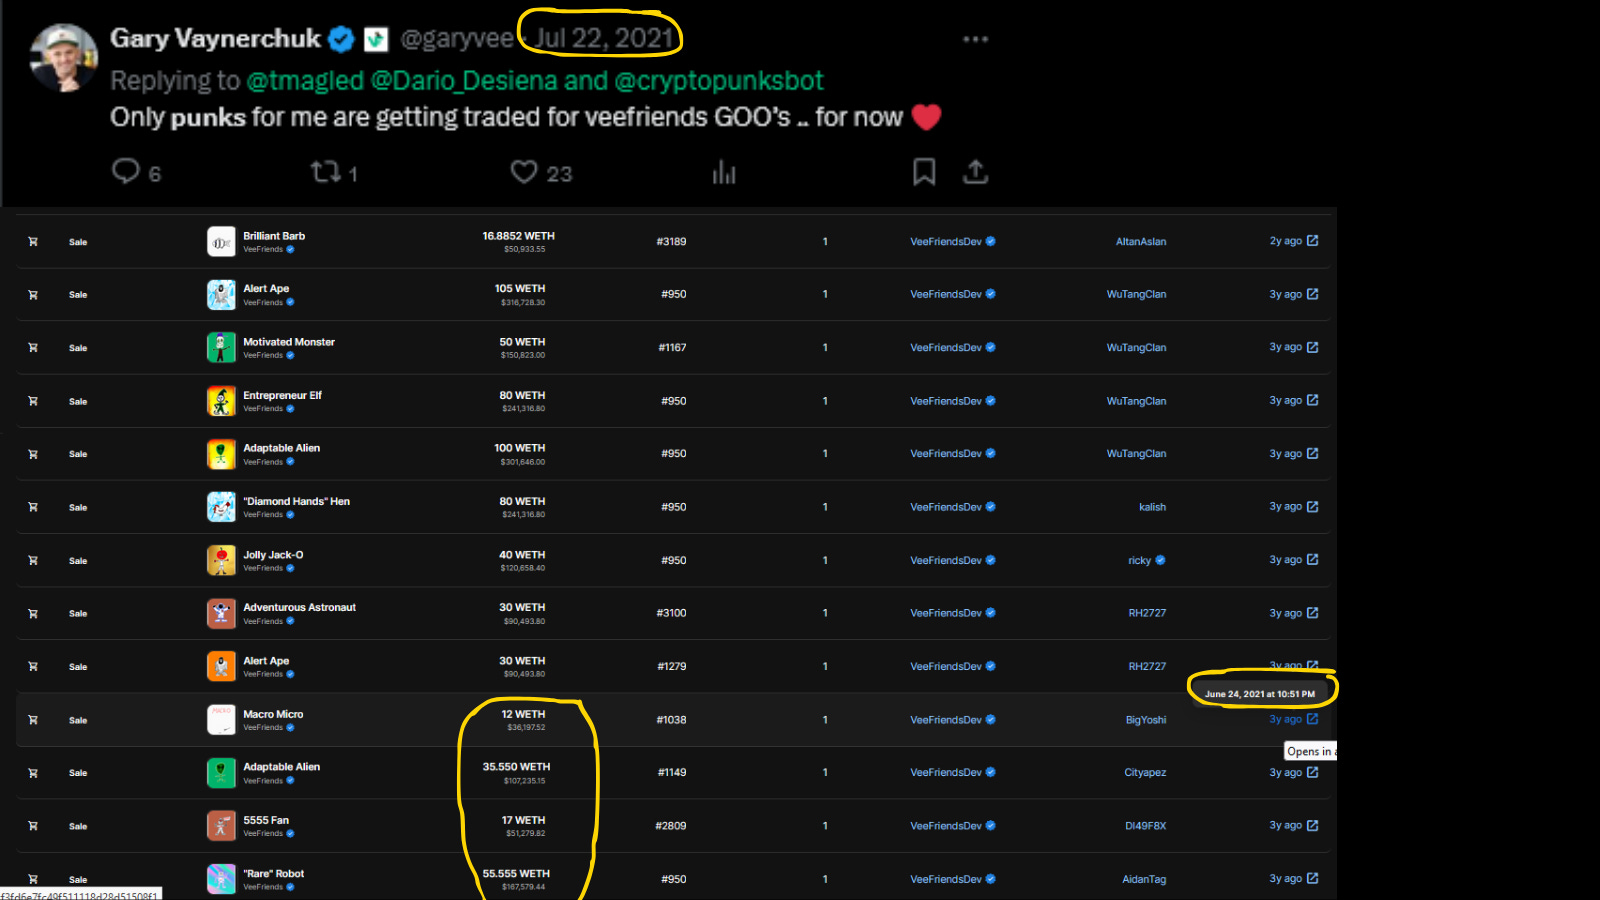Select the "Rare" Robot item name

(x=274, y=873)
